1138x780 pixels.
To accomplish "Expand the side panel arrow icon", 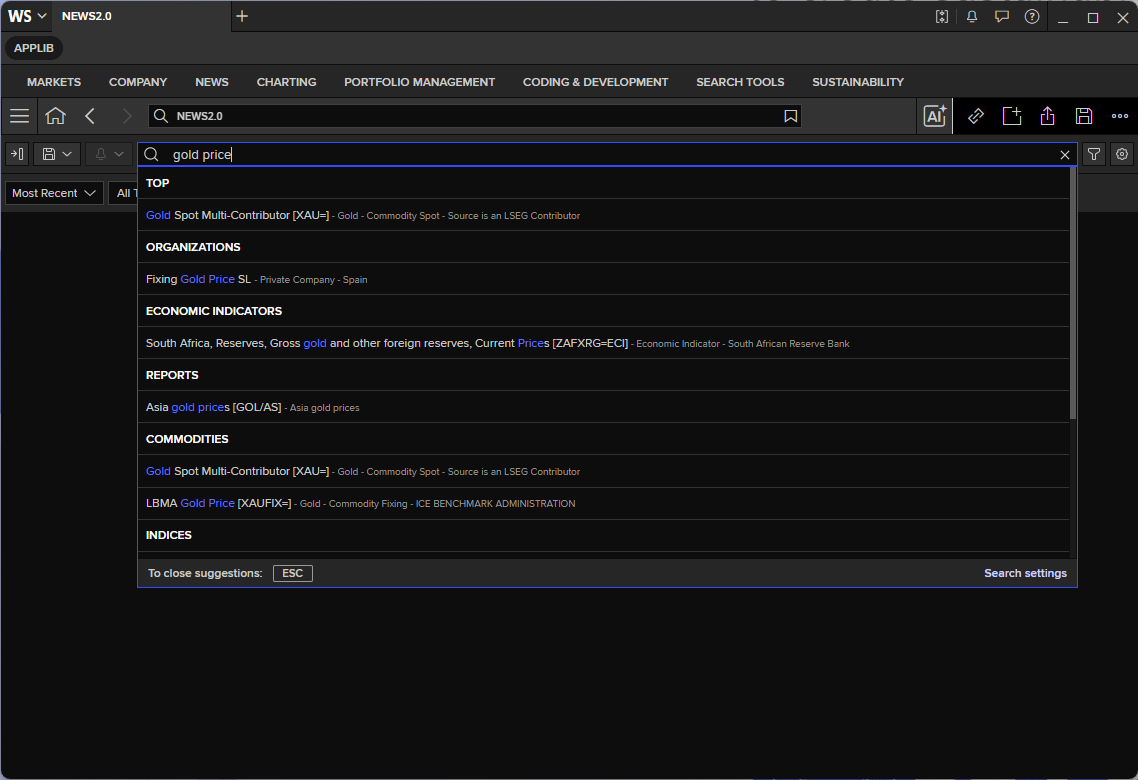I will pos(17,154).
